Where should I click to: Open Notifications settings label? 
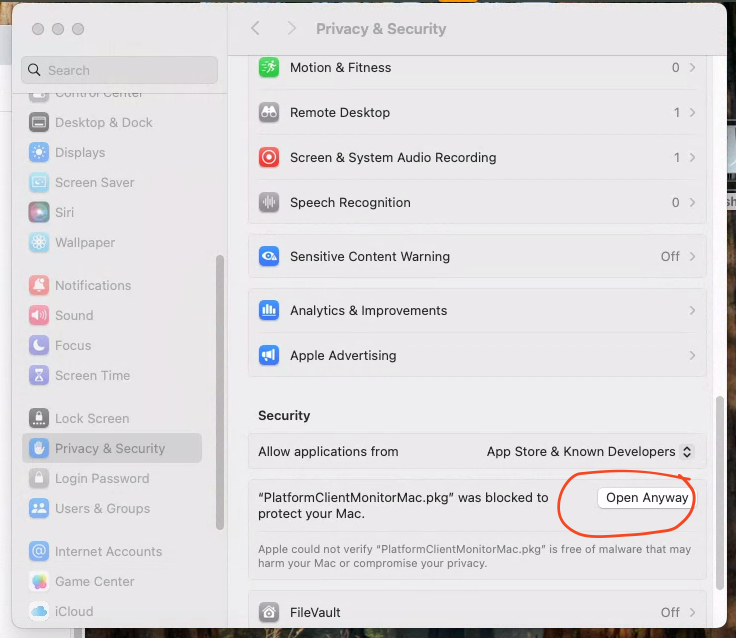[93, 285]
